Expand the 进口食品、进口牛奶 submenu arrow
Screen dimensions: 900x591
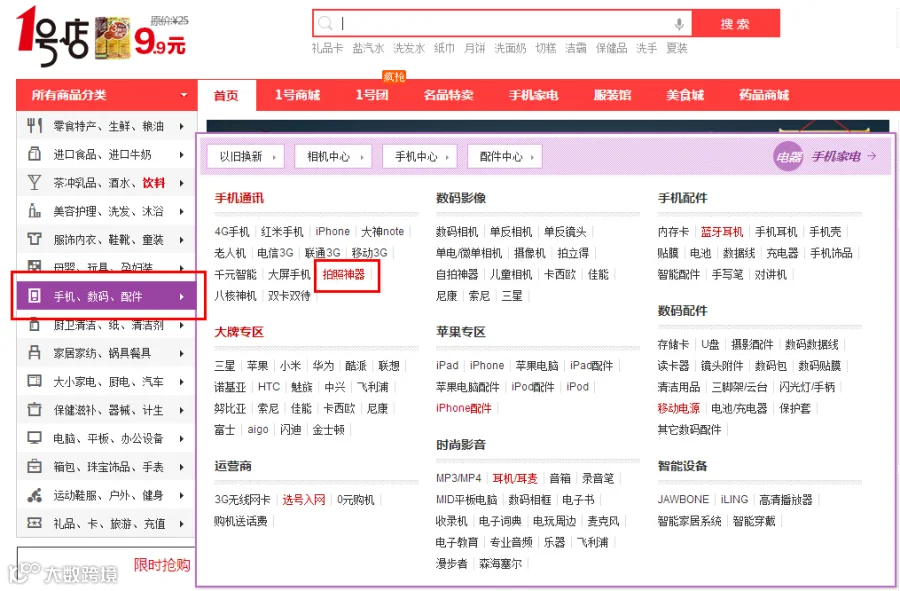tap(181, 154)
